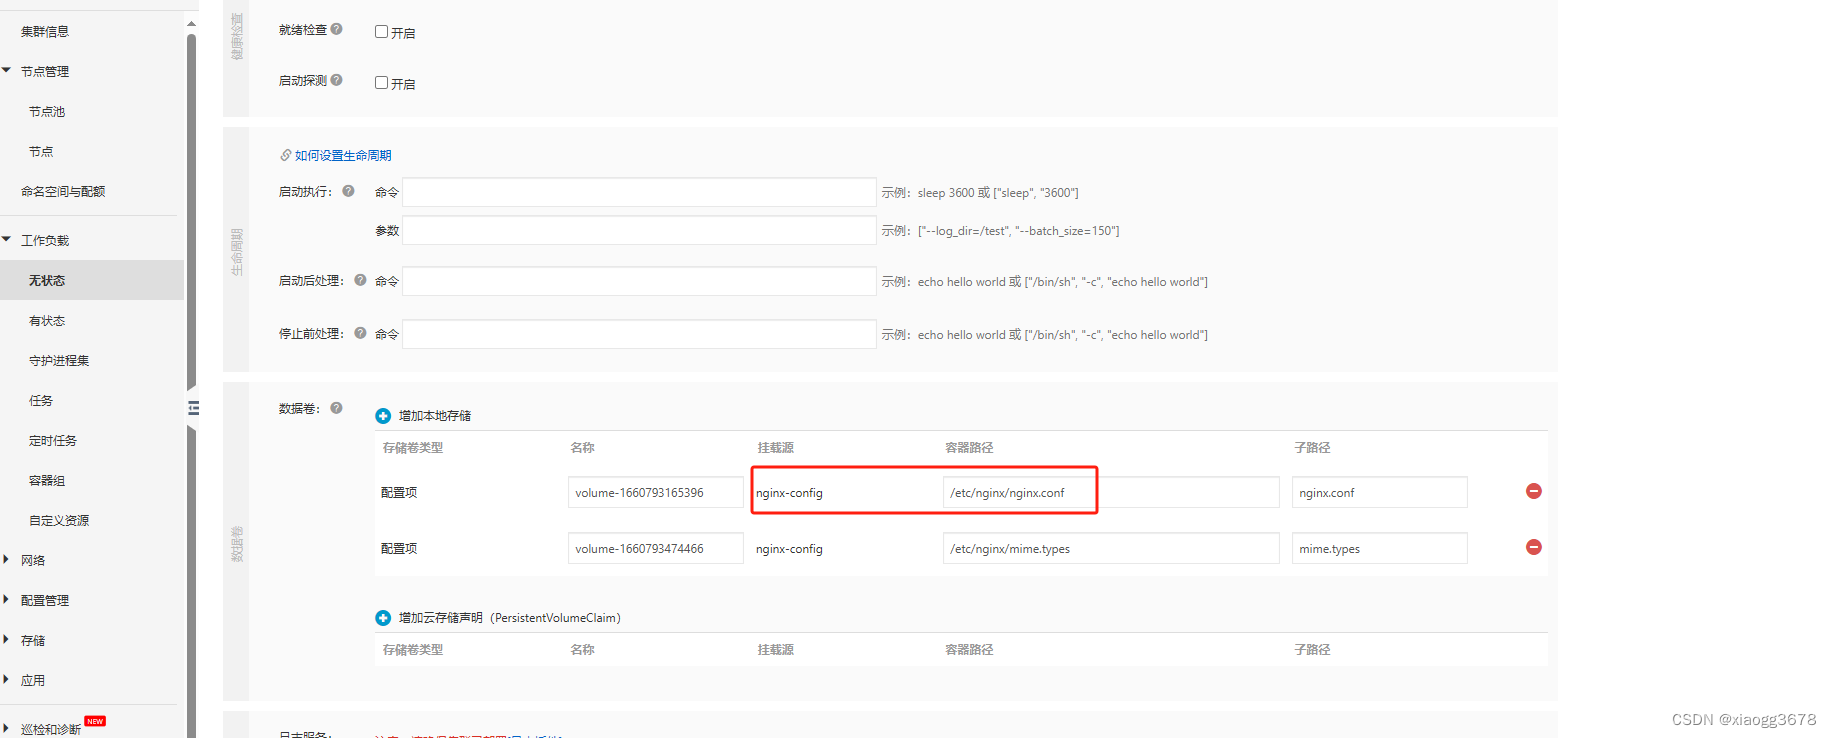
Task: Enable 启动探测 checkbox
Action: click(381, 83)
